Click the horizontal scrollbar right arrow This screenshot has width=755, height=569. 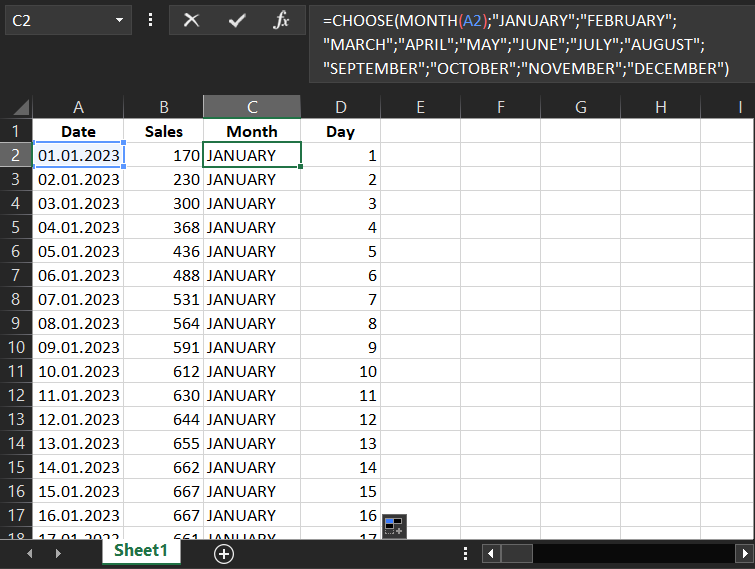[743, 553]
